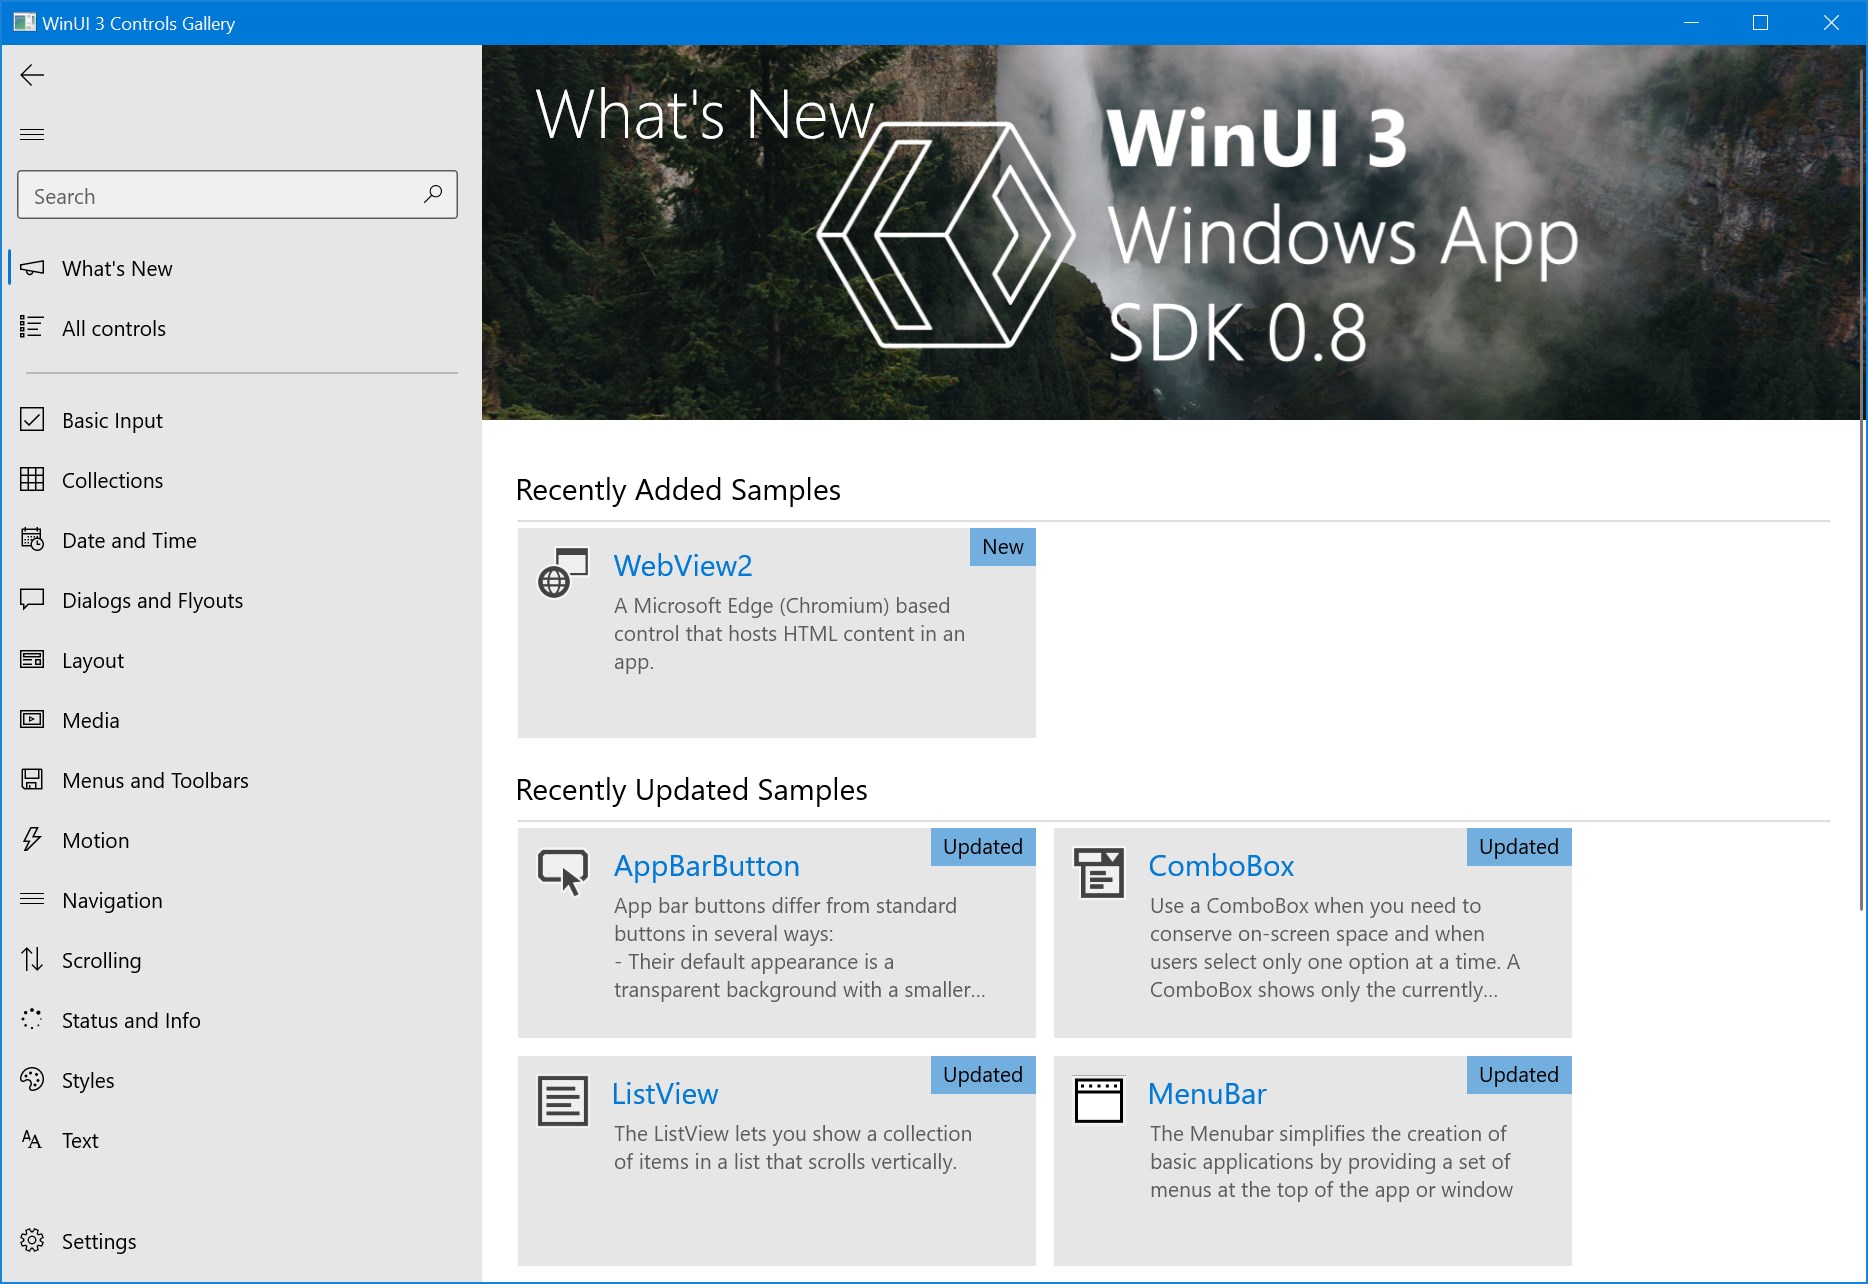
Task: Go to Date and Time category
Action: point(240,540)
